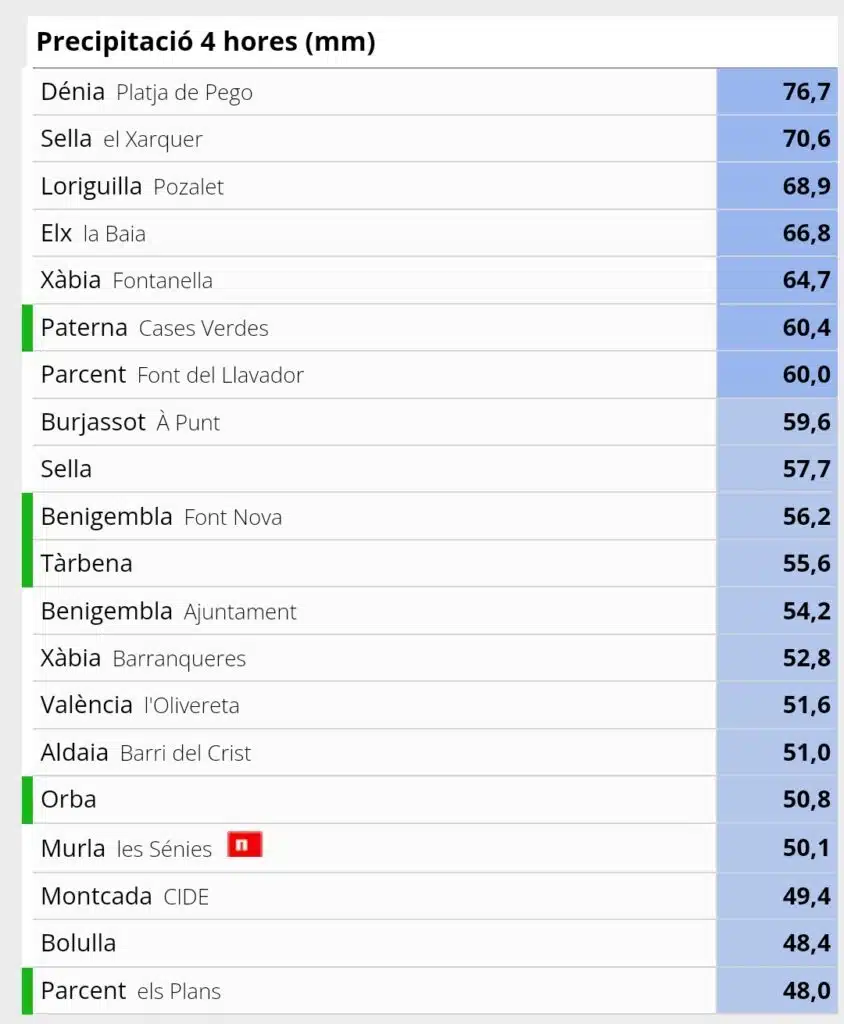The height and width of the screenshot is (1024, 844).
Task: Open València l'Olivereta row
Action: (x=435, y=705)
